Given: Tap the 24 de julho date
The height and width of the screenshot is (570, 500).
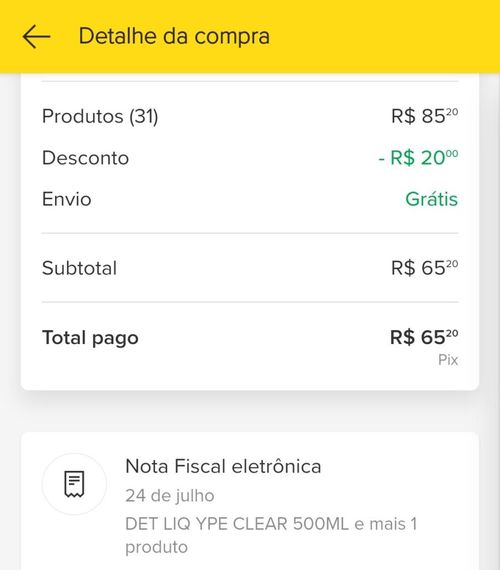Looking at the screenshot, I should (170, 495).
